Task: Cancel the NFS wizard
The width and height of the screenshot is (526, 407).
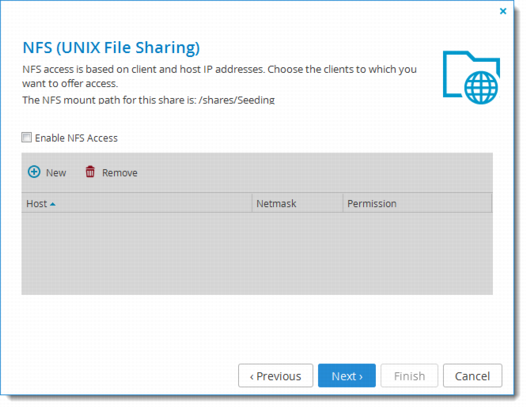Action: coord(472,375)
